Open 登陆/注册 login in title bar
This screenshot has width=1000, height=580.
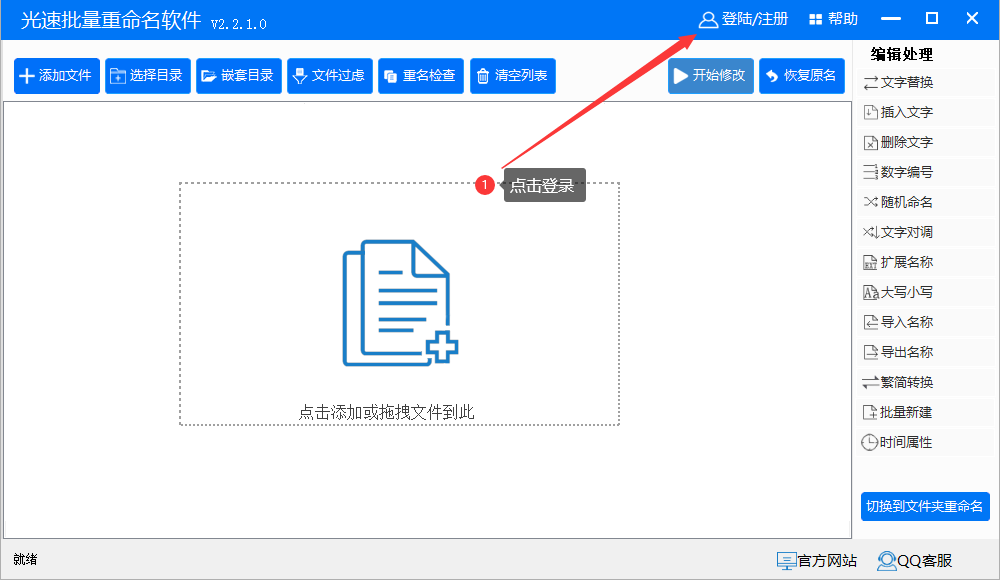[x=744, y=19]
